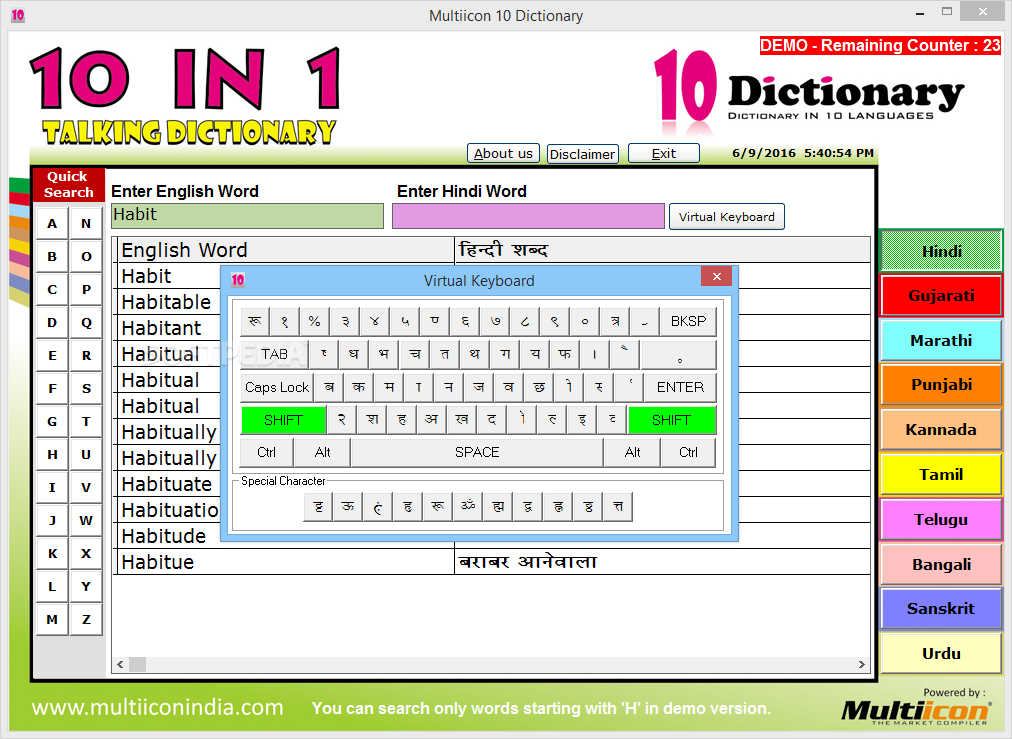Choose the Kannada language tab
Image resolution: width=1012 pixels, height=739 pixels.
[x=941, y=429]
